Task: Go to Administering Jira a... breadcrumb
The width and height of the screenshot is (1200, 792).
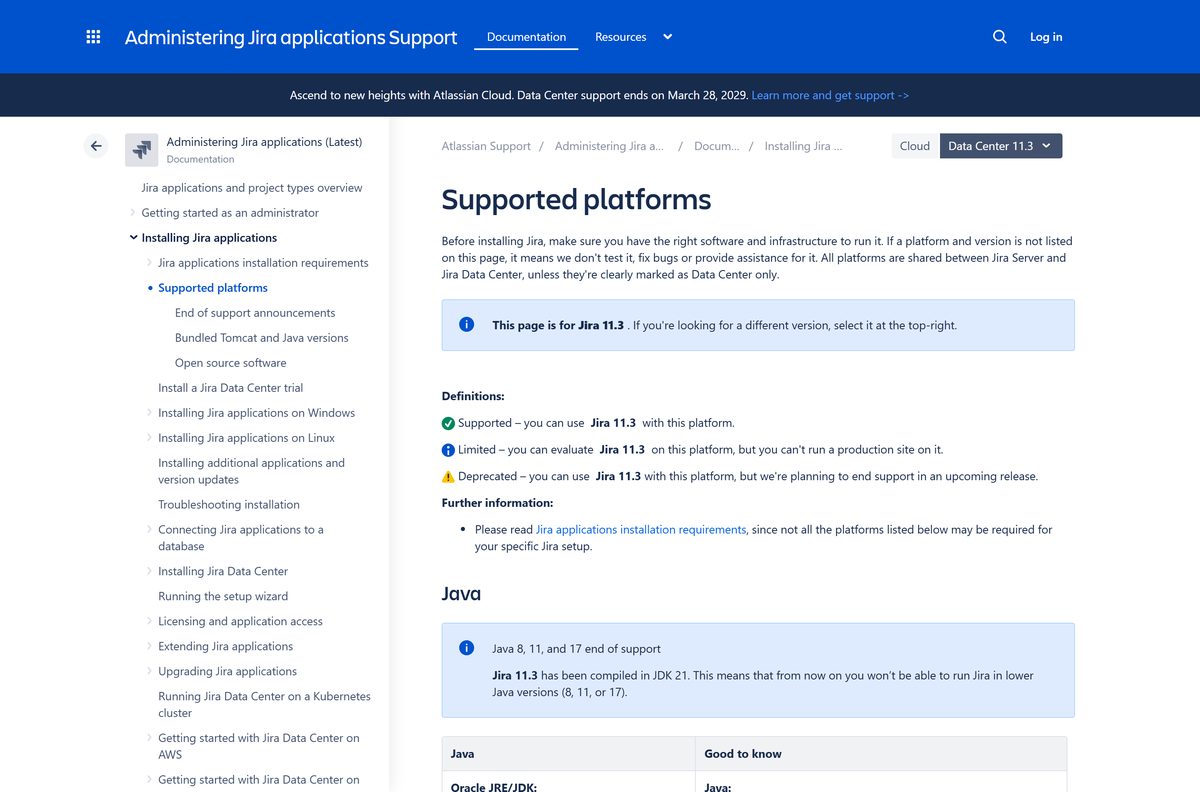Action: [x=609, y=146]
